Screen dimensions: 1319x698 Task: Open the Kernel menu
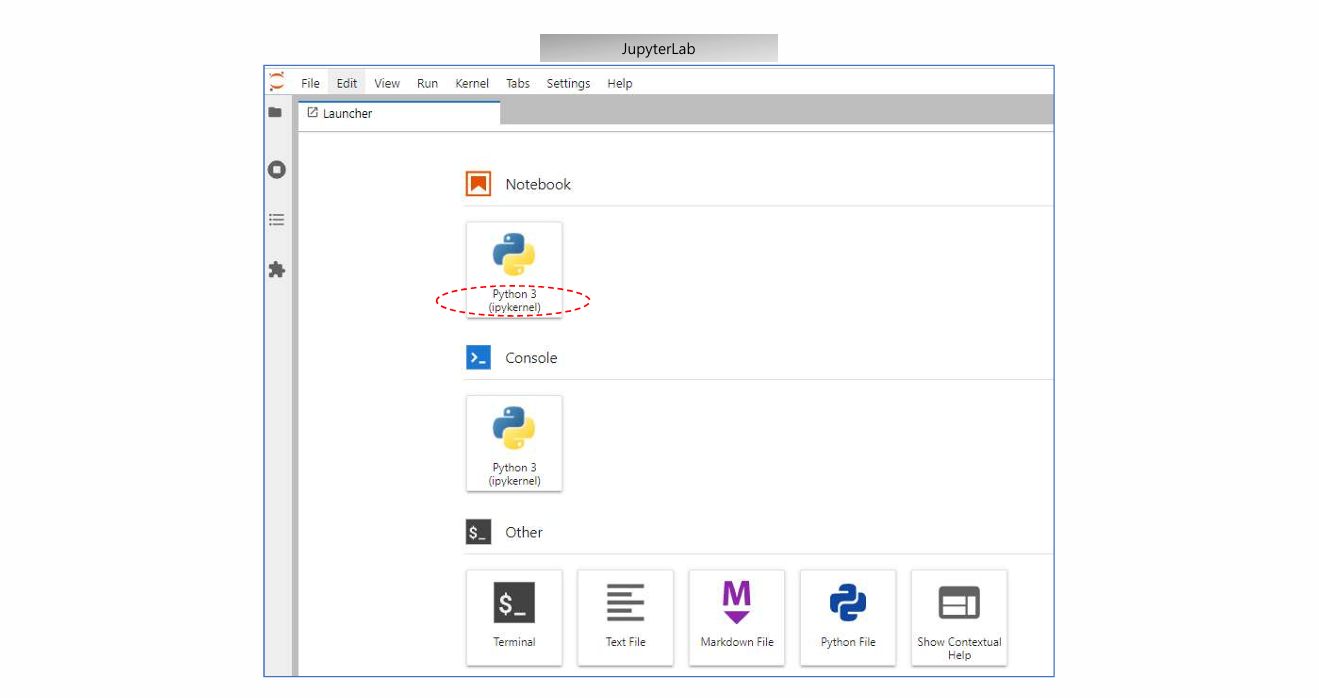coord(472,83)
